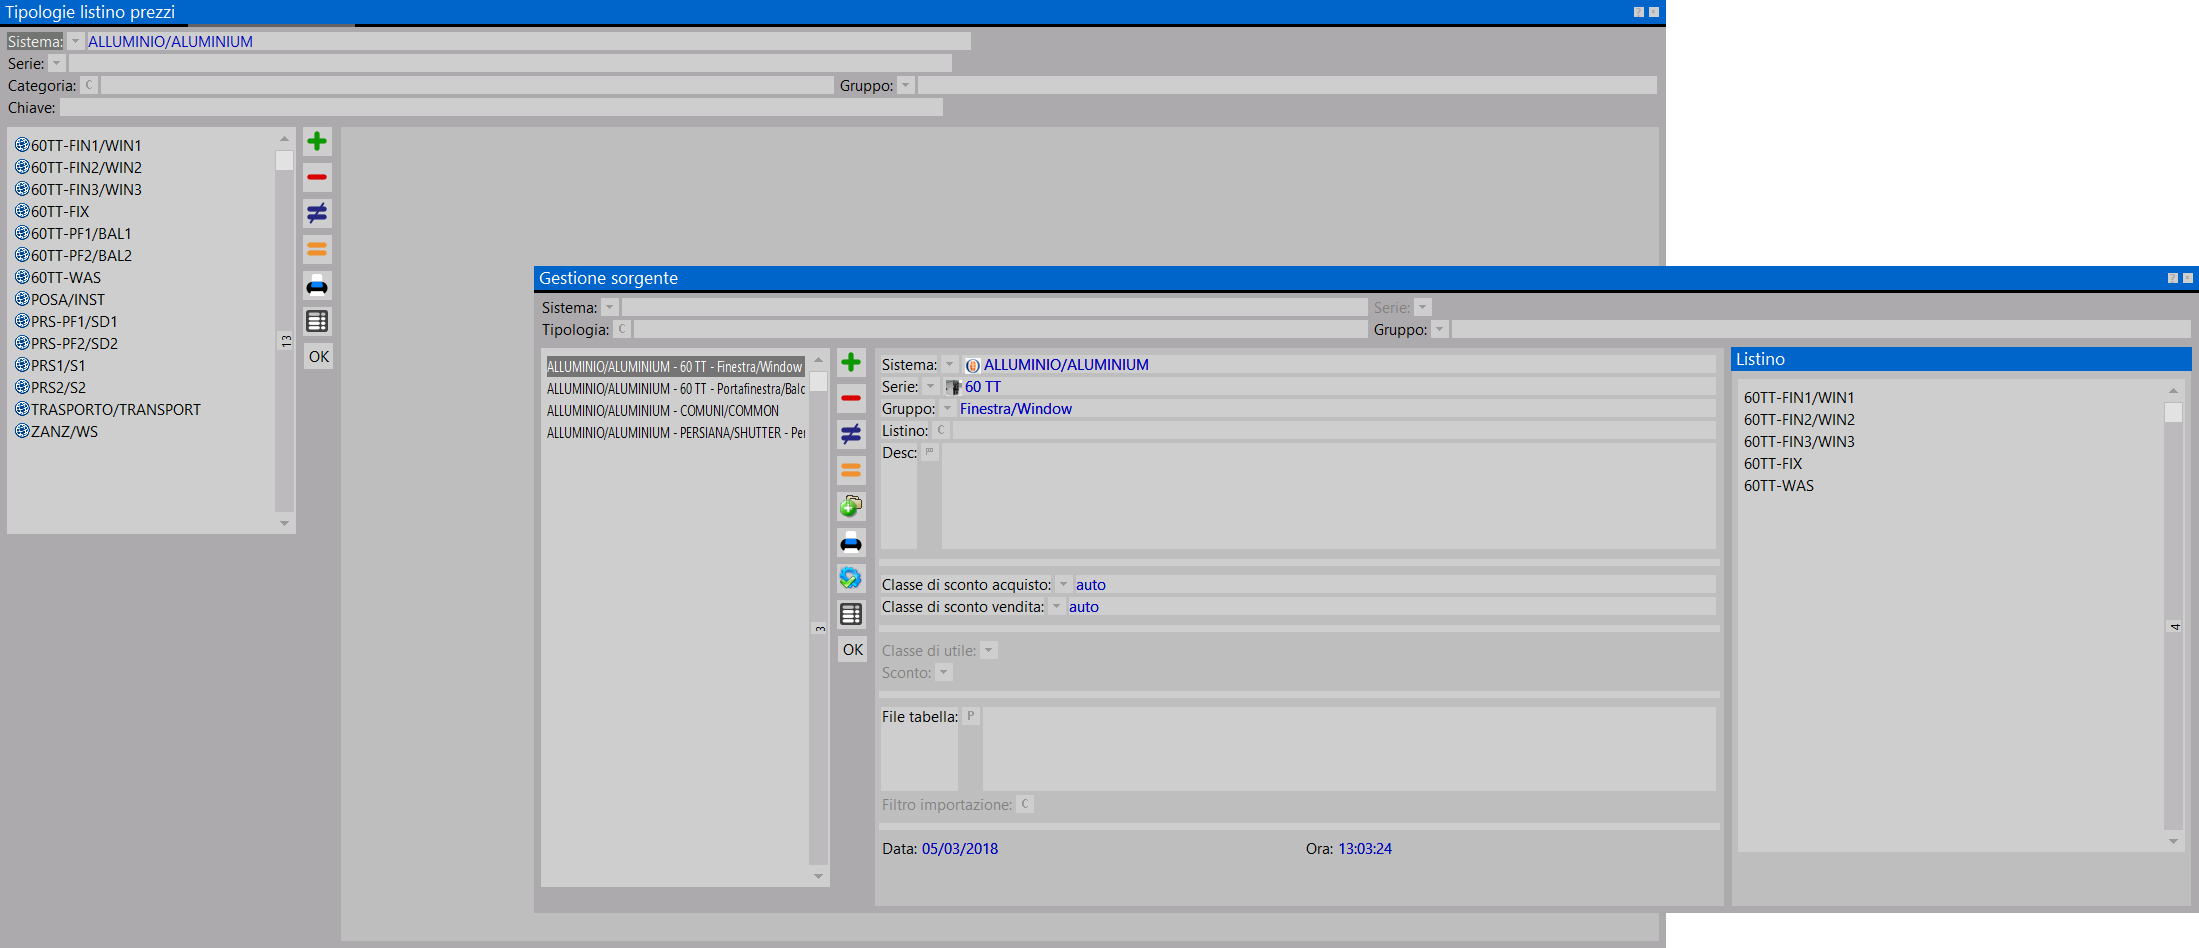Select 60TT-PF2/BAL2 item

pyautogui.click(x=73, y=256)
